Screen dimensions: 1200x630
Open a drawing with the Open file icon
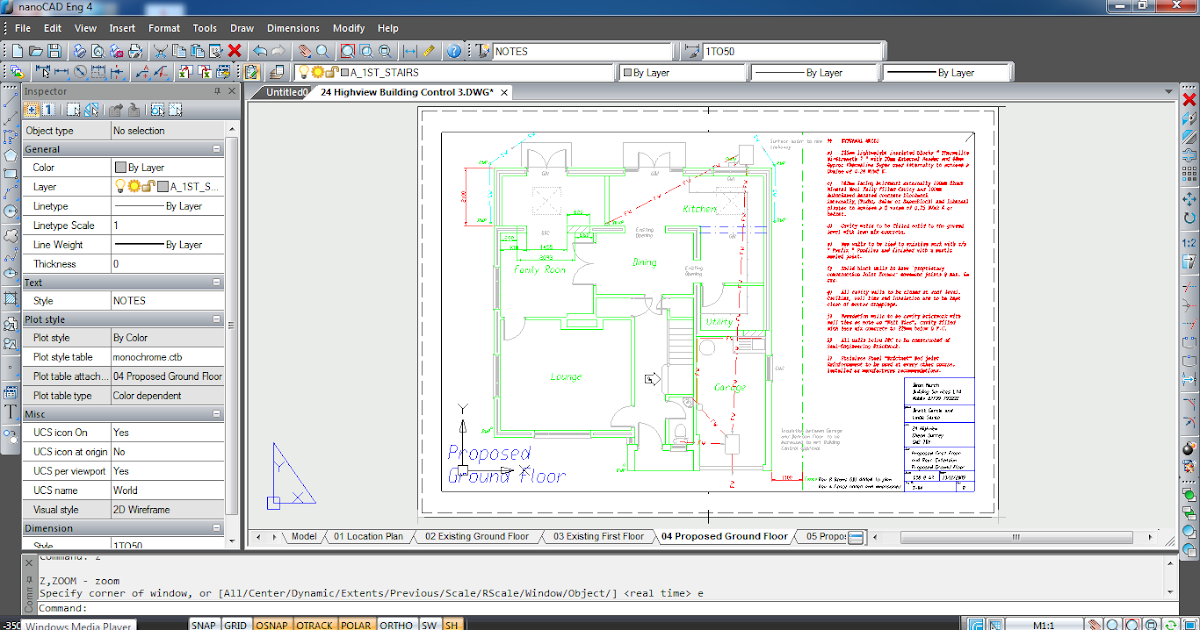click(37, 51)
